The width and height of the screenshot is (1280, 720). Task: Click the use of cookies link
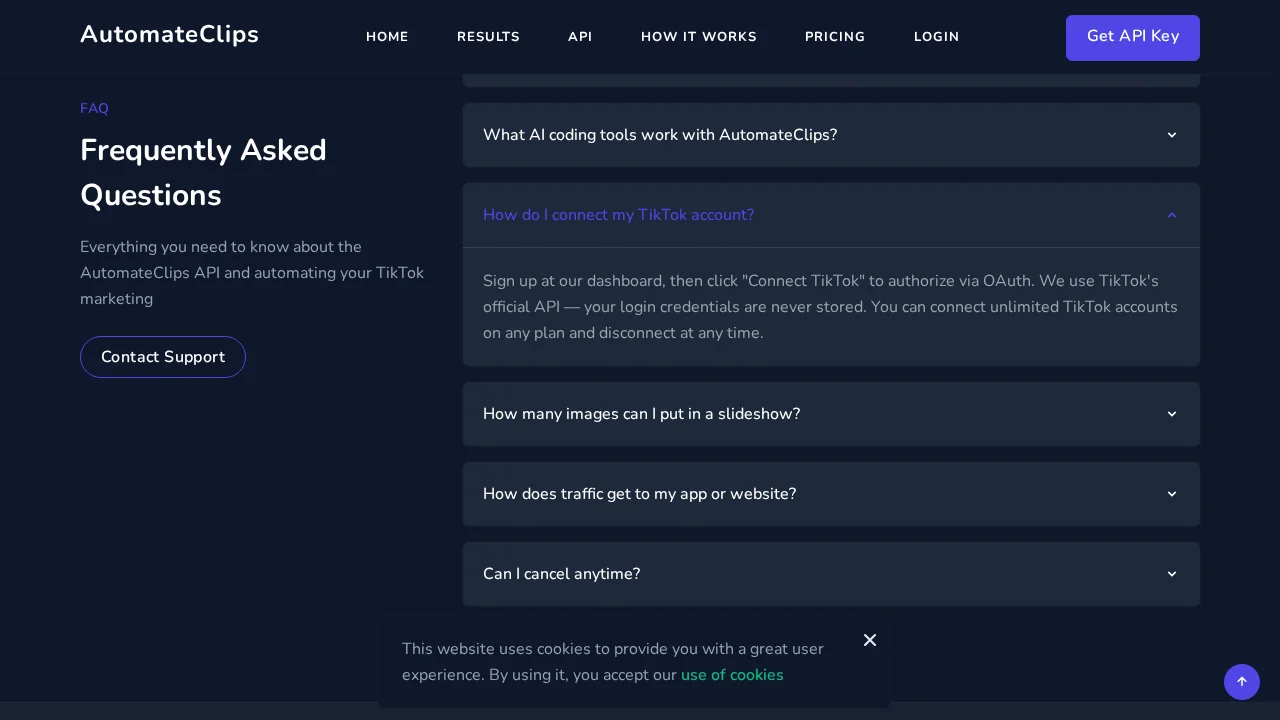[x=732, y=675]
